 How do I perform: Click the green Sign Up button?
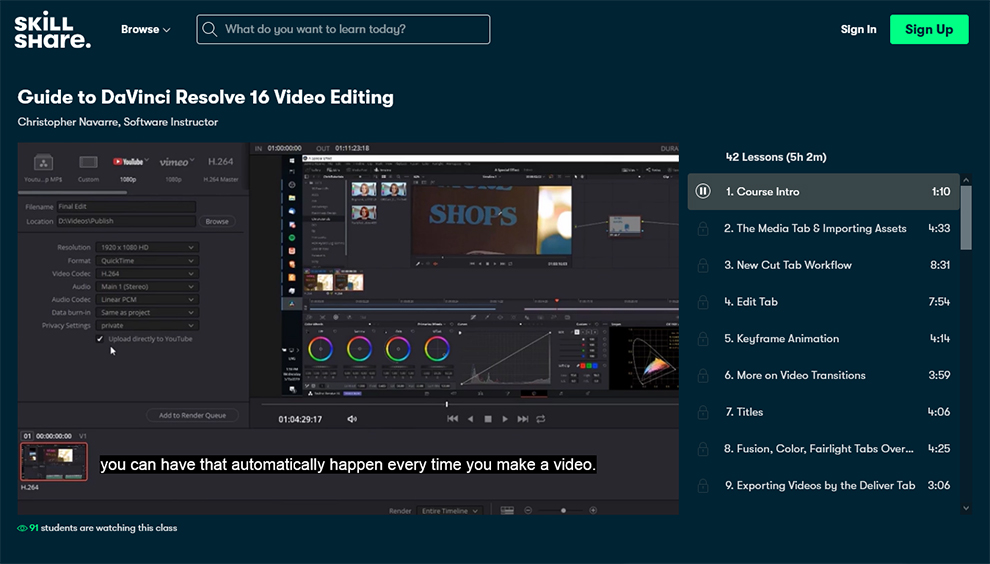pyautogui.click(x=929, y=29)
